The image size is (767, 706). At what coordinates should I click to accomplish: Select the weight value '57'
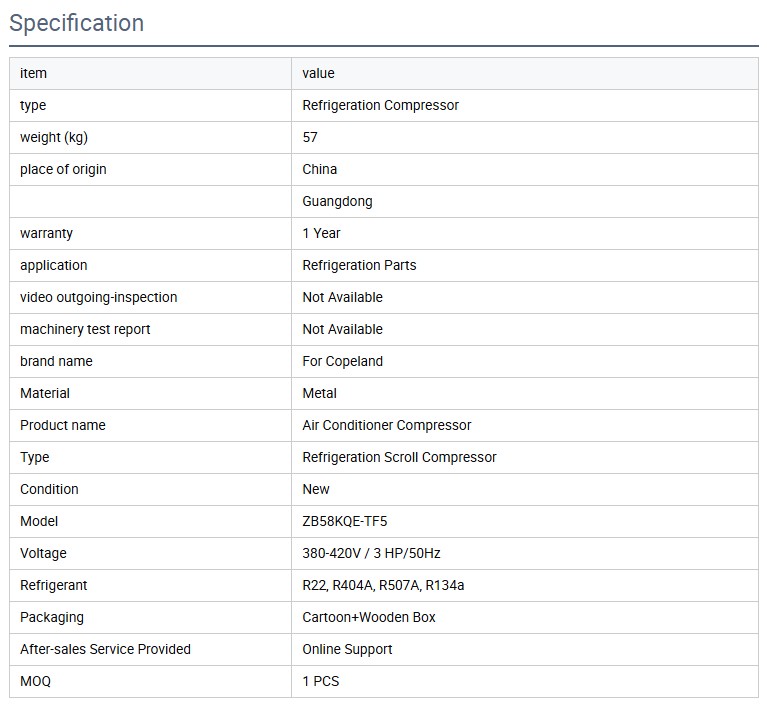[310, 137]
